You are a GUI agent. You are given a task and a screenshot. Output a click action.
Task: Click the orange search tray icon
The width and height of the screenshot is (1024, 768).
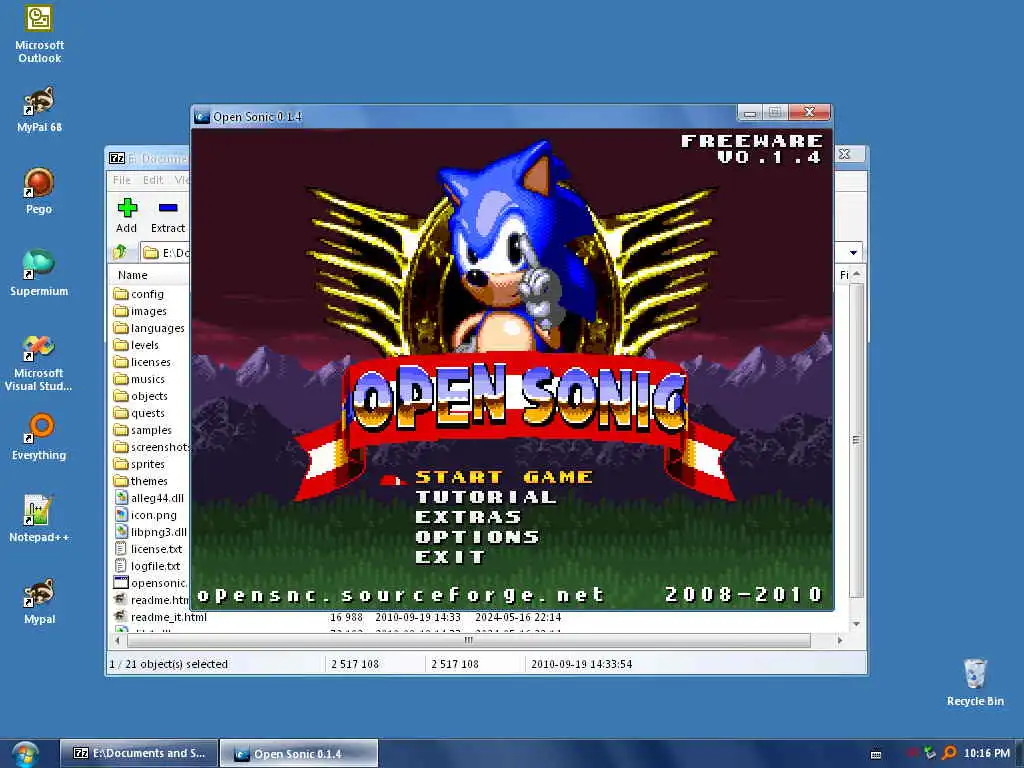(x=949, y=753)
